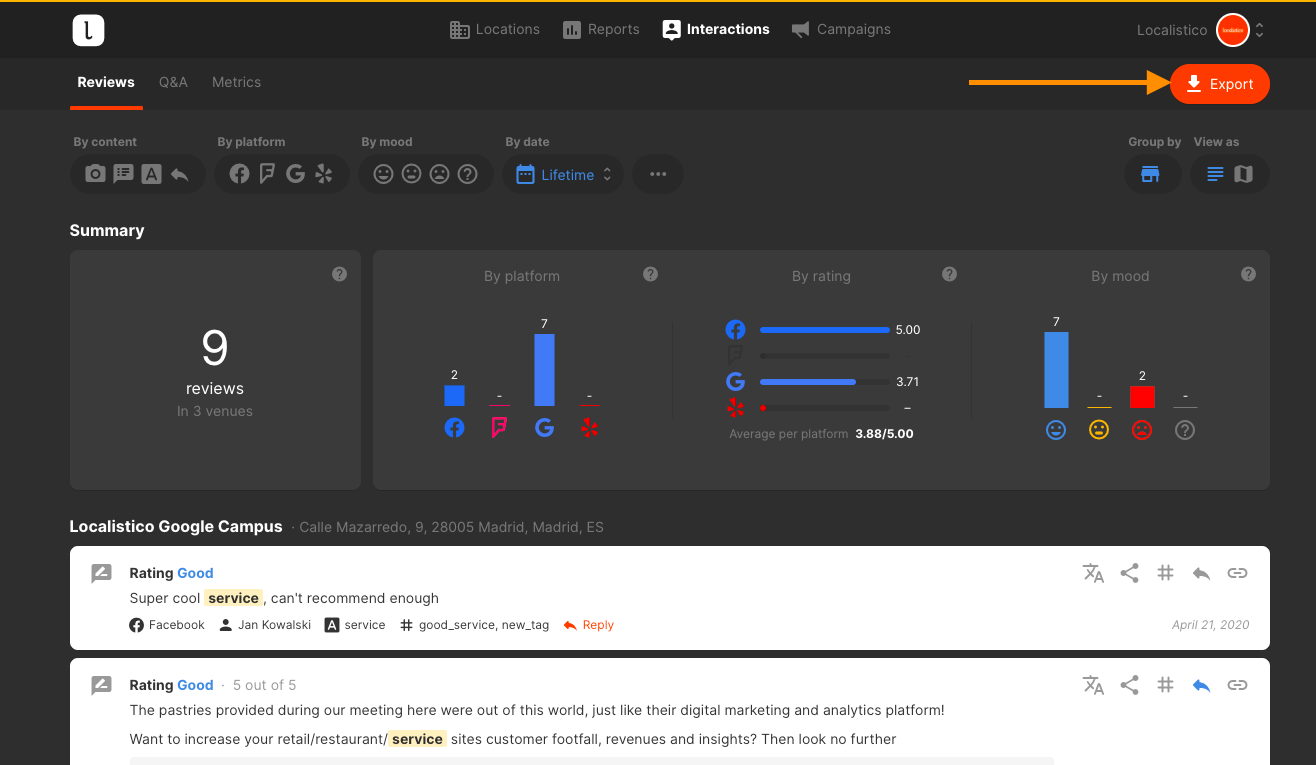Click the Facebook bar in platform chart

click(454, 395)
